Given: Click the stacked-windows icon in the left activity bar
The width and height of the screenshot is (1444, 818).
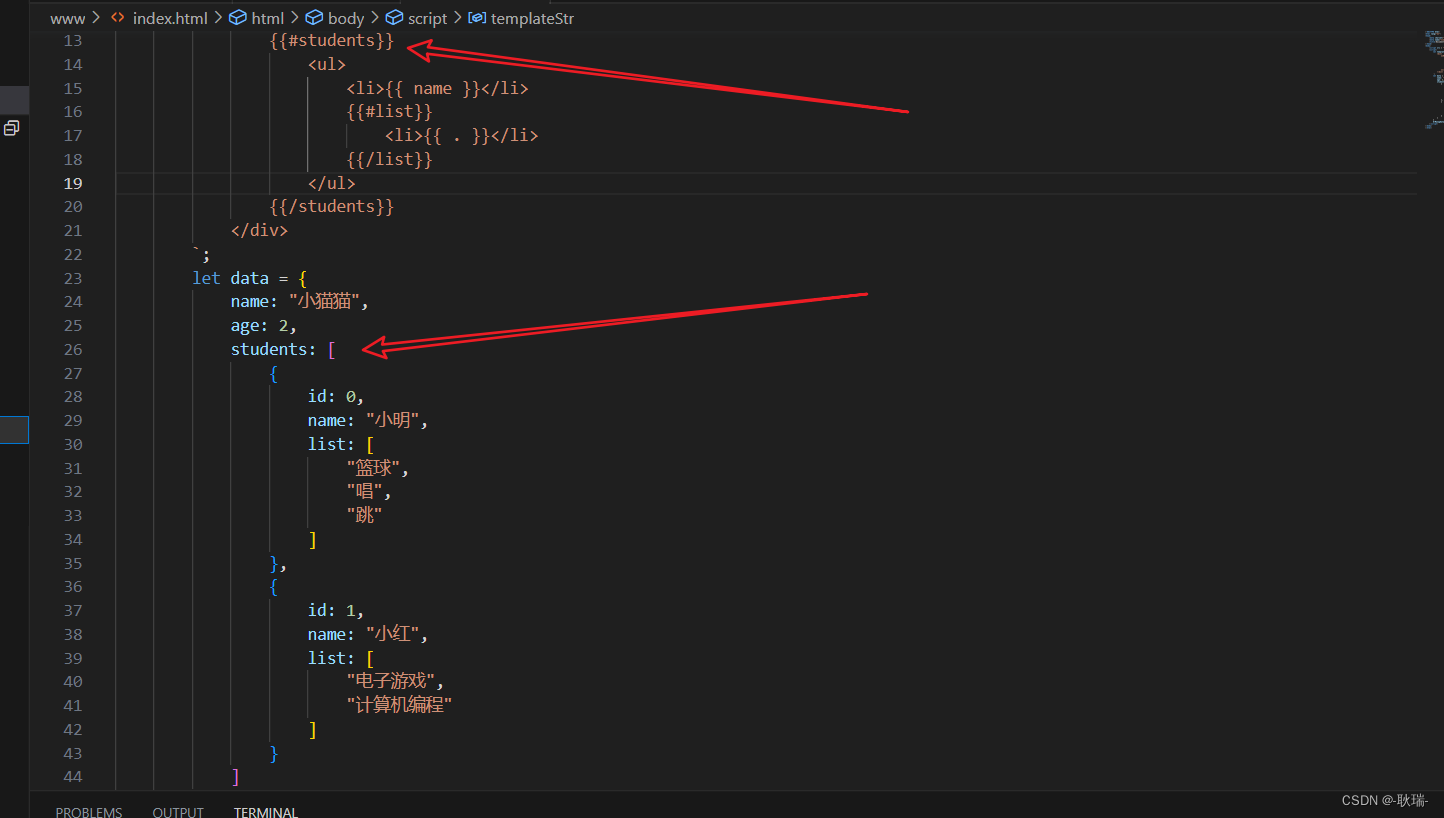Looking at the screenshot, I should point(11,128).
